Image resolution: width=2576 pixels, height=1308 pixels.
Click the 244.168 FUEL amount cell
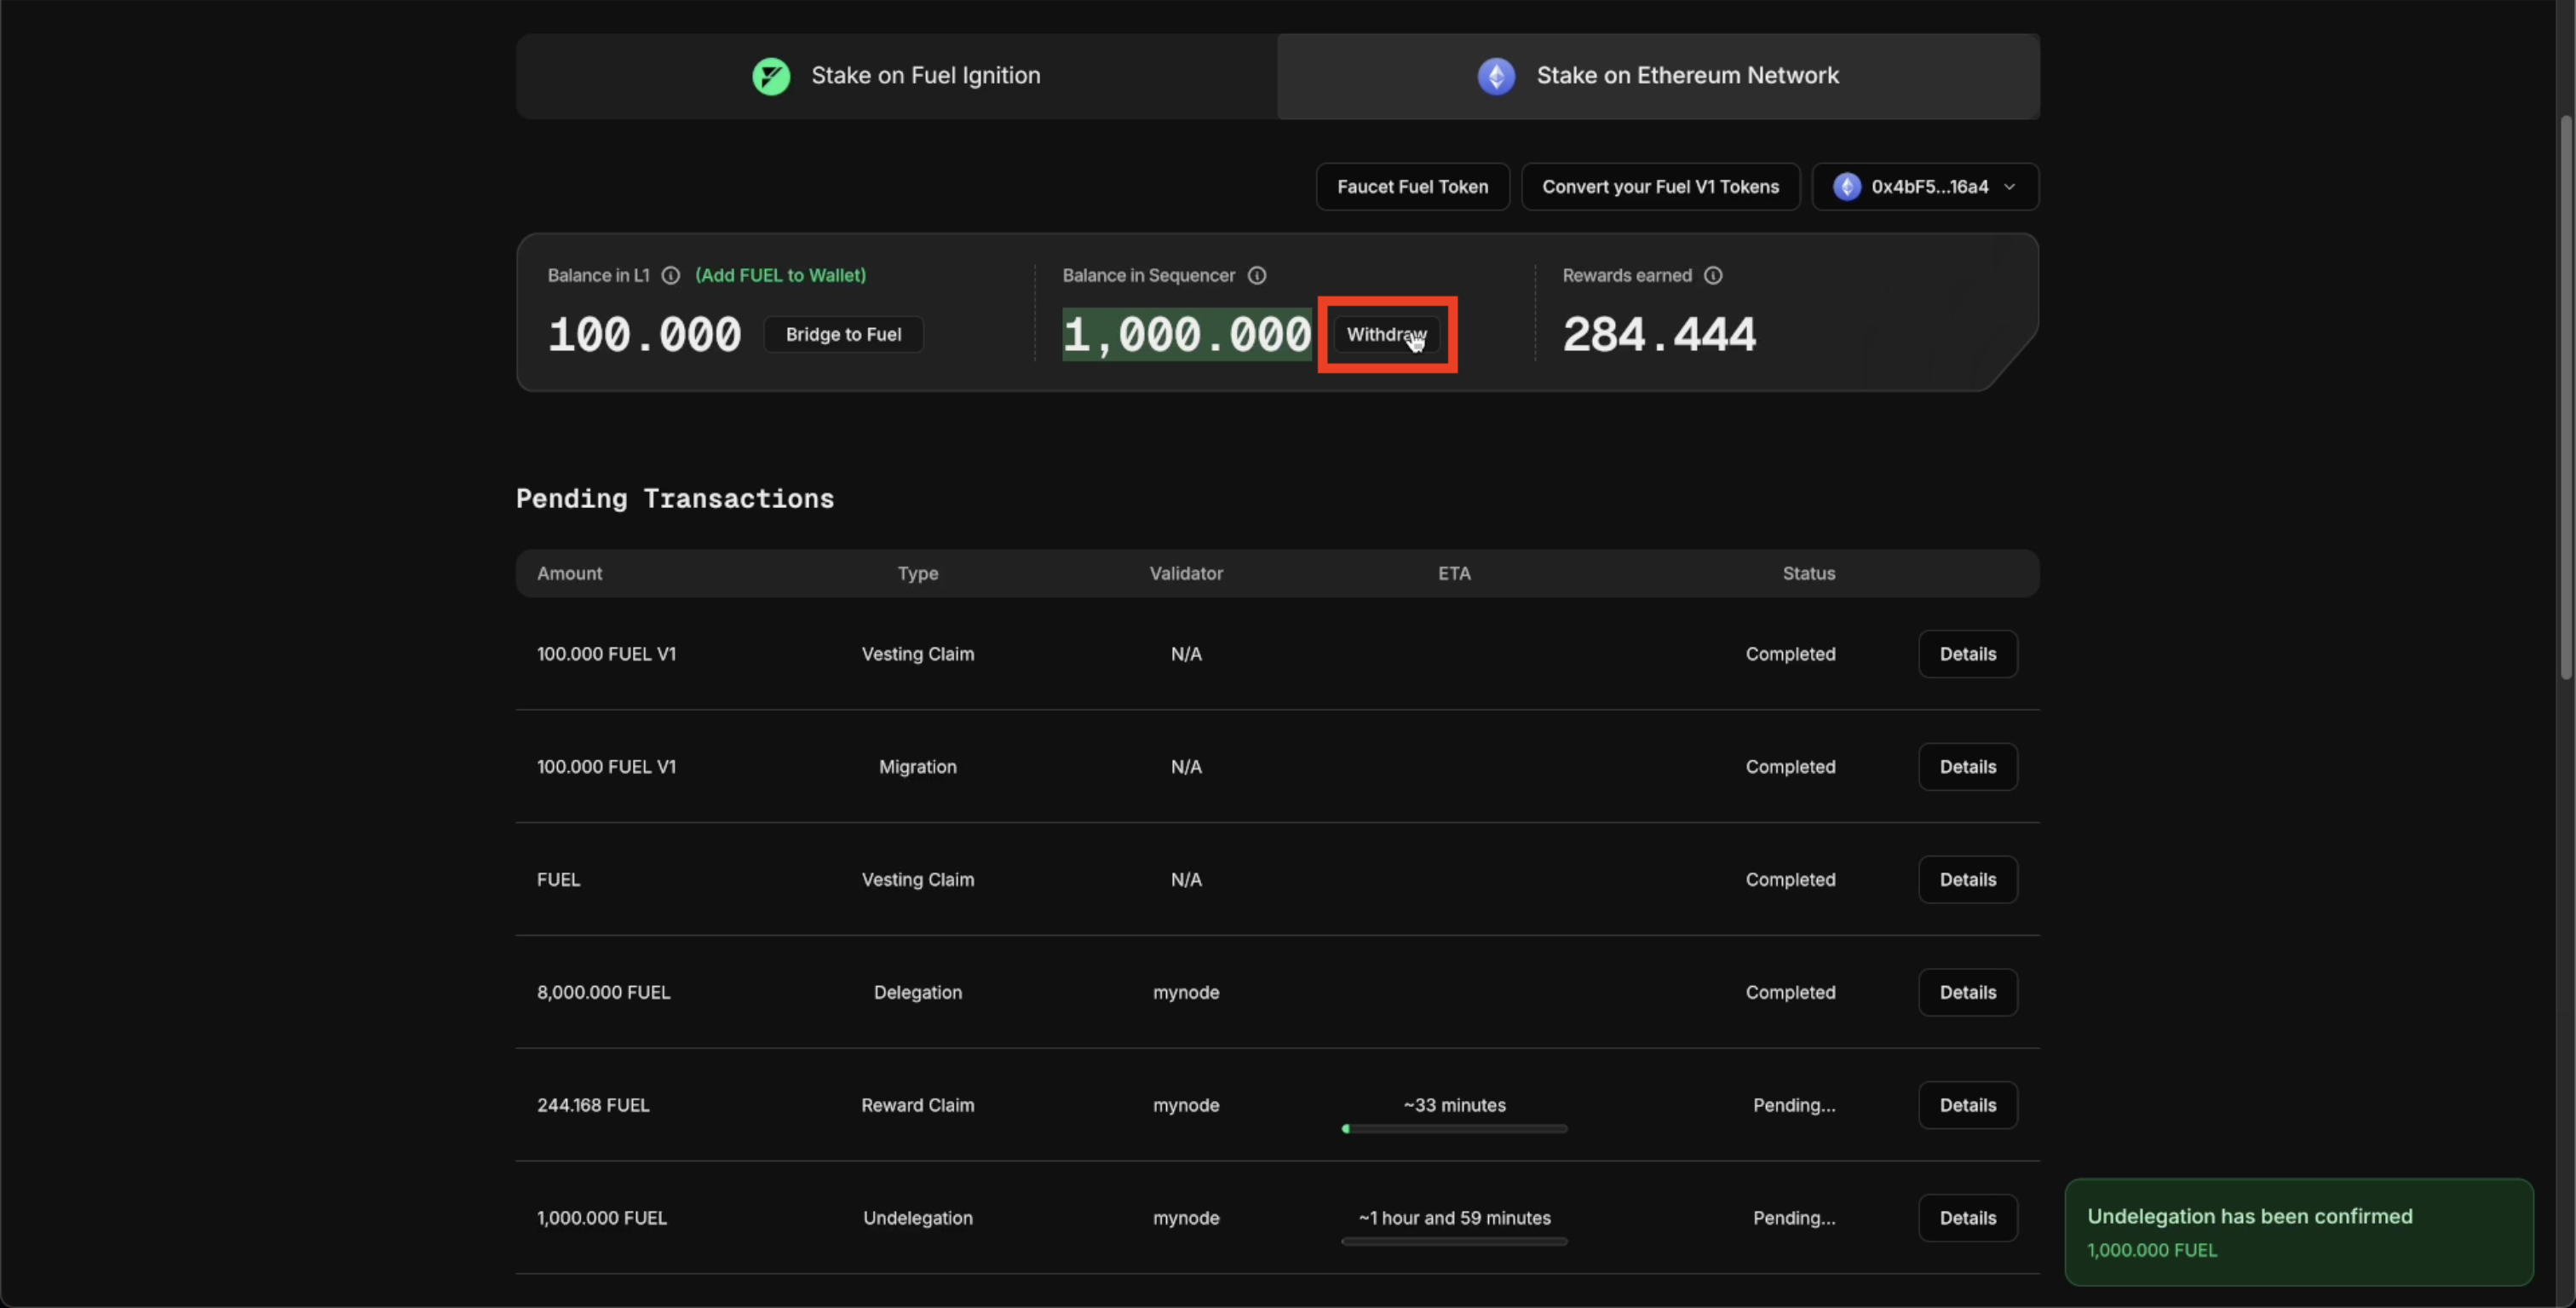pos(593,1106)
